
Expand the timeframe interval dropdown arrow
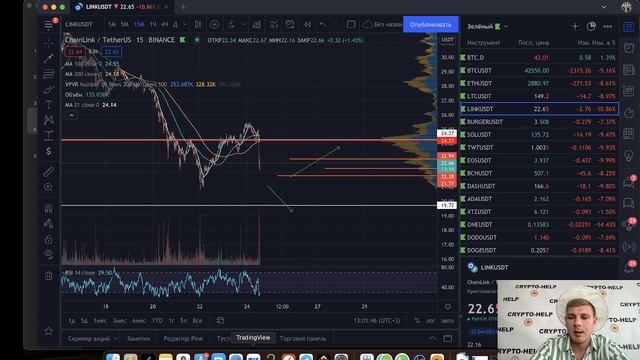185,24
